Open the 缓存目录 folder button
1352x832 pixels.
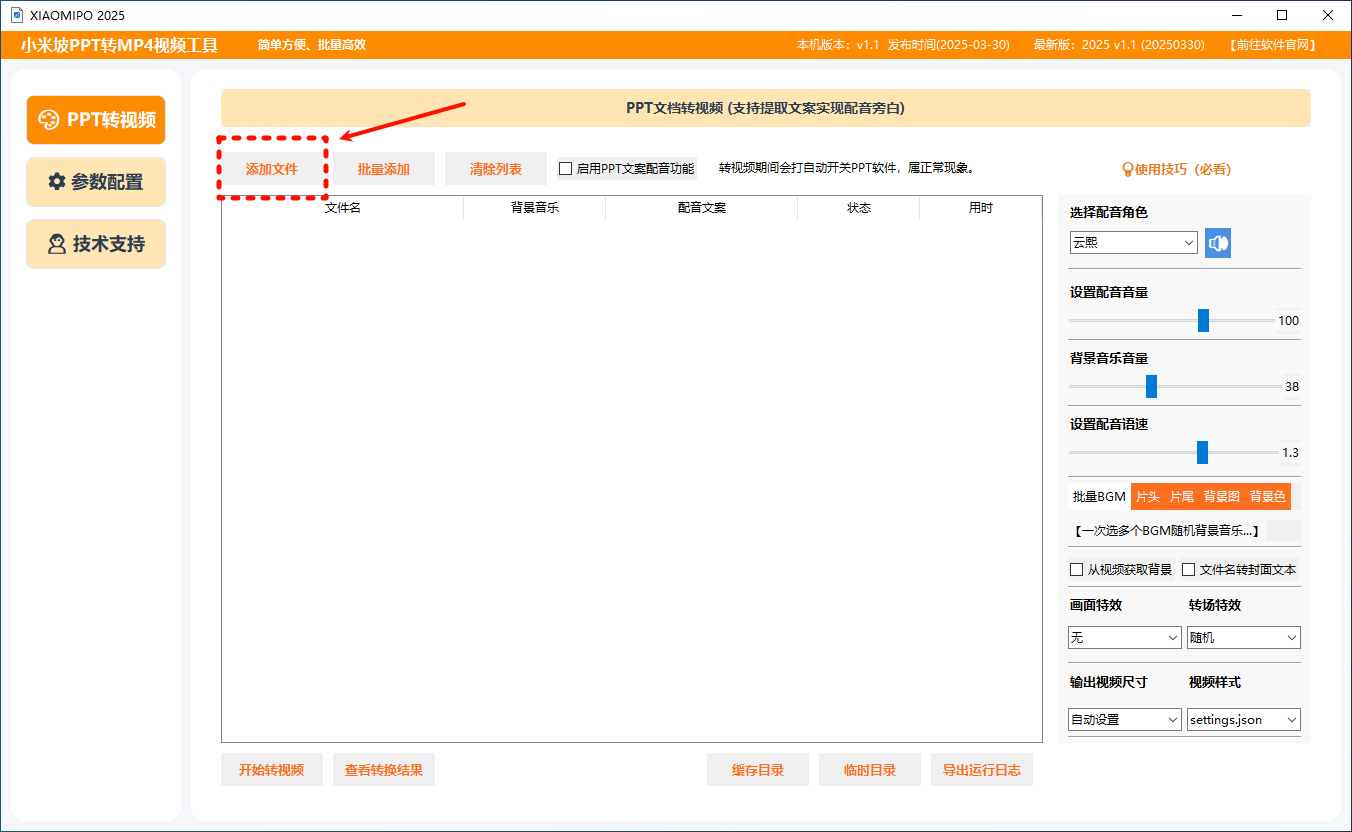(x=758, y=770)
